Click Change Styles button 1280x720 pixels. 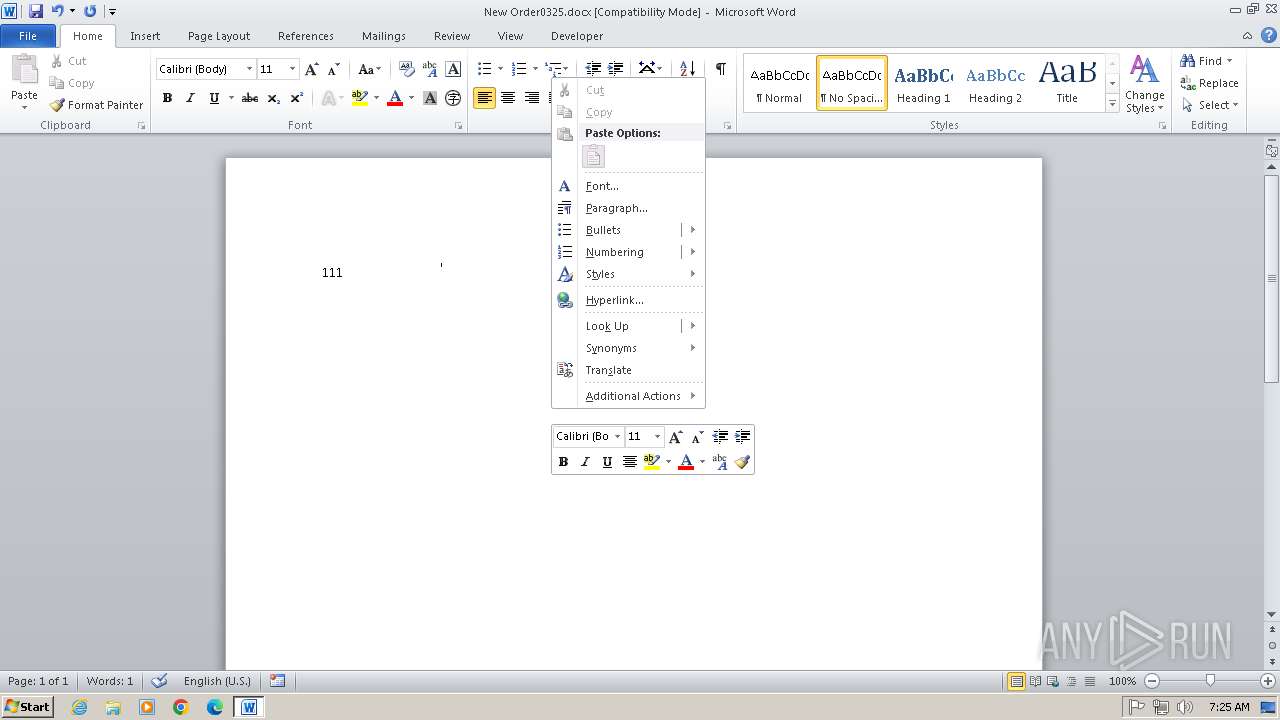click(x=1144, y=85)
